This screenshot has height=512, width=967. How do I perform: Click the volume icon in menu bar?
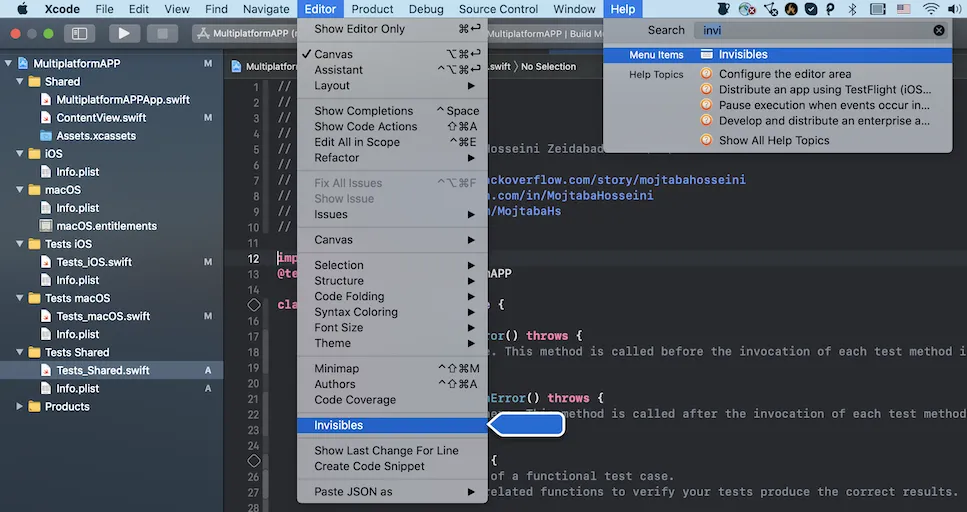click(955, 9)
